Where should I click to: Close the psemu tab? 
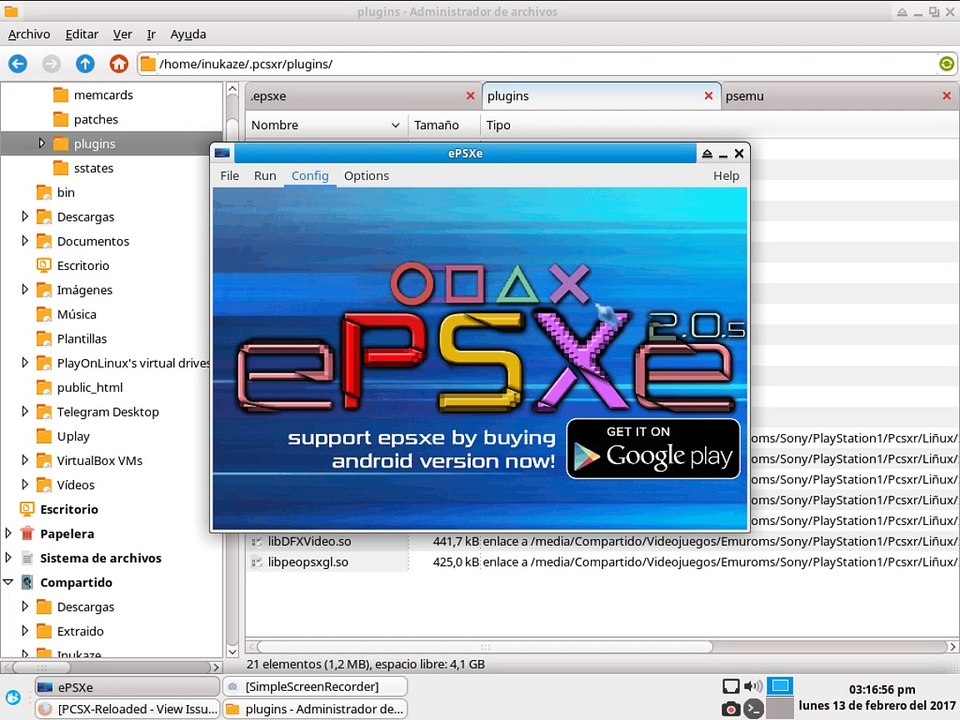[947, 96]
